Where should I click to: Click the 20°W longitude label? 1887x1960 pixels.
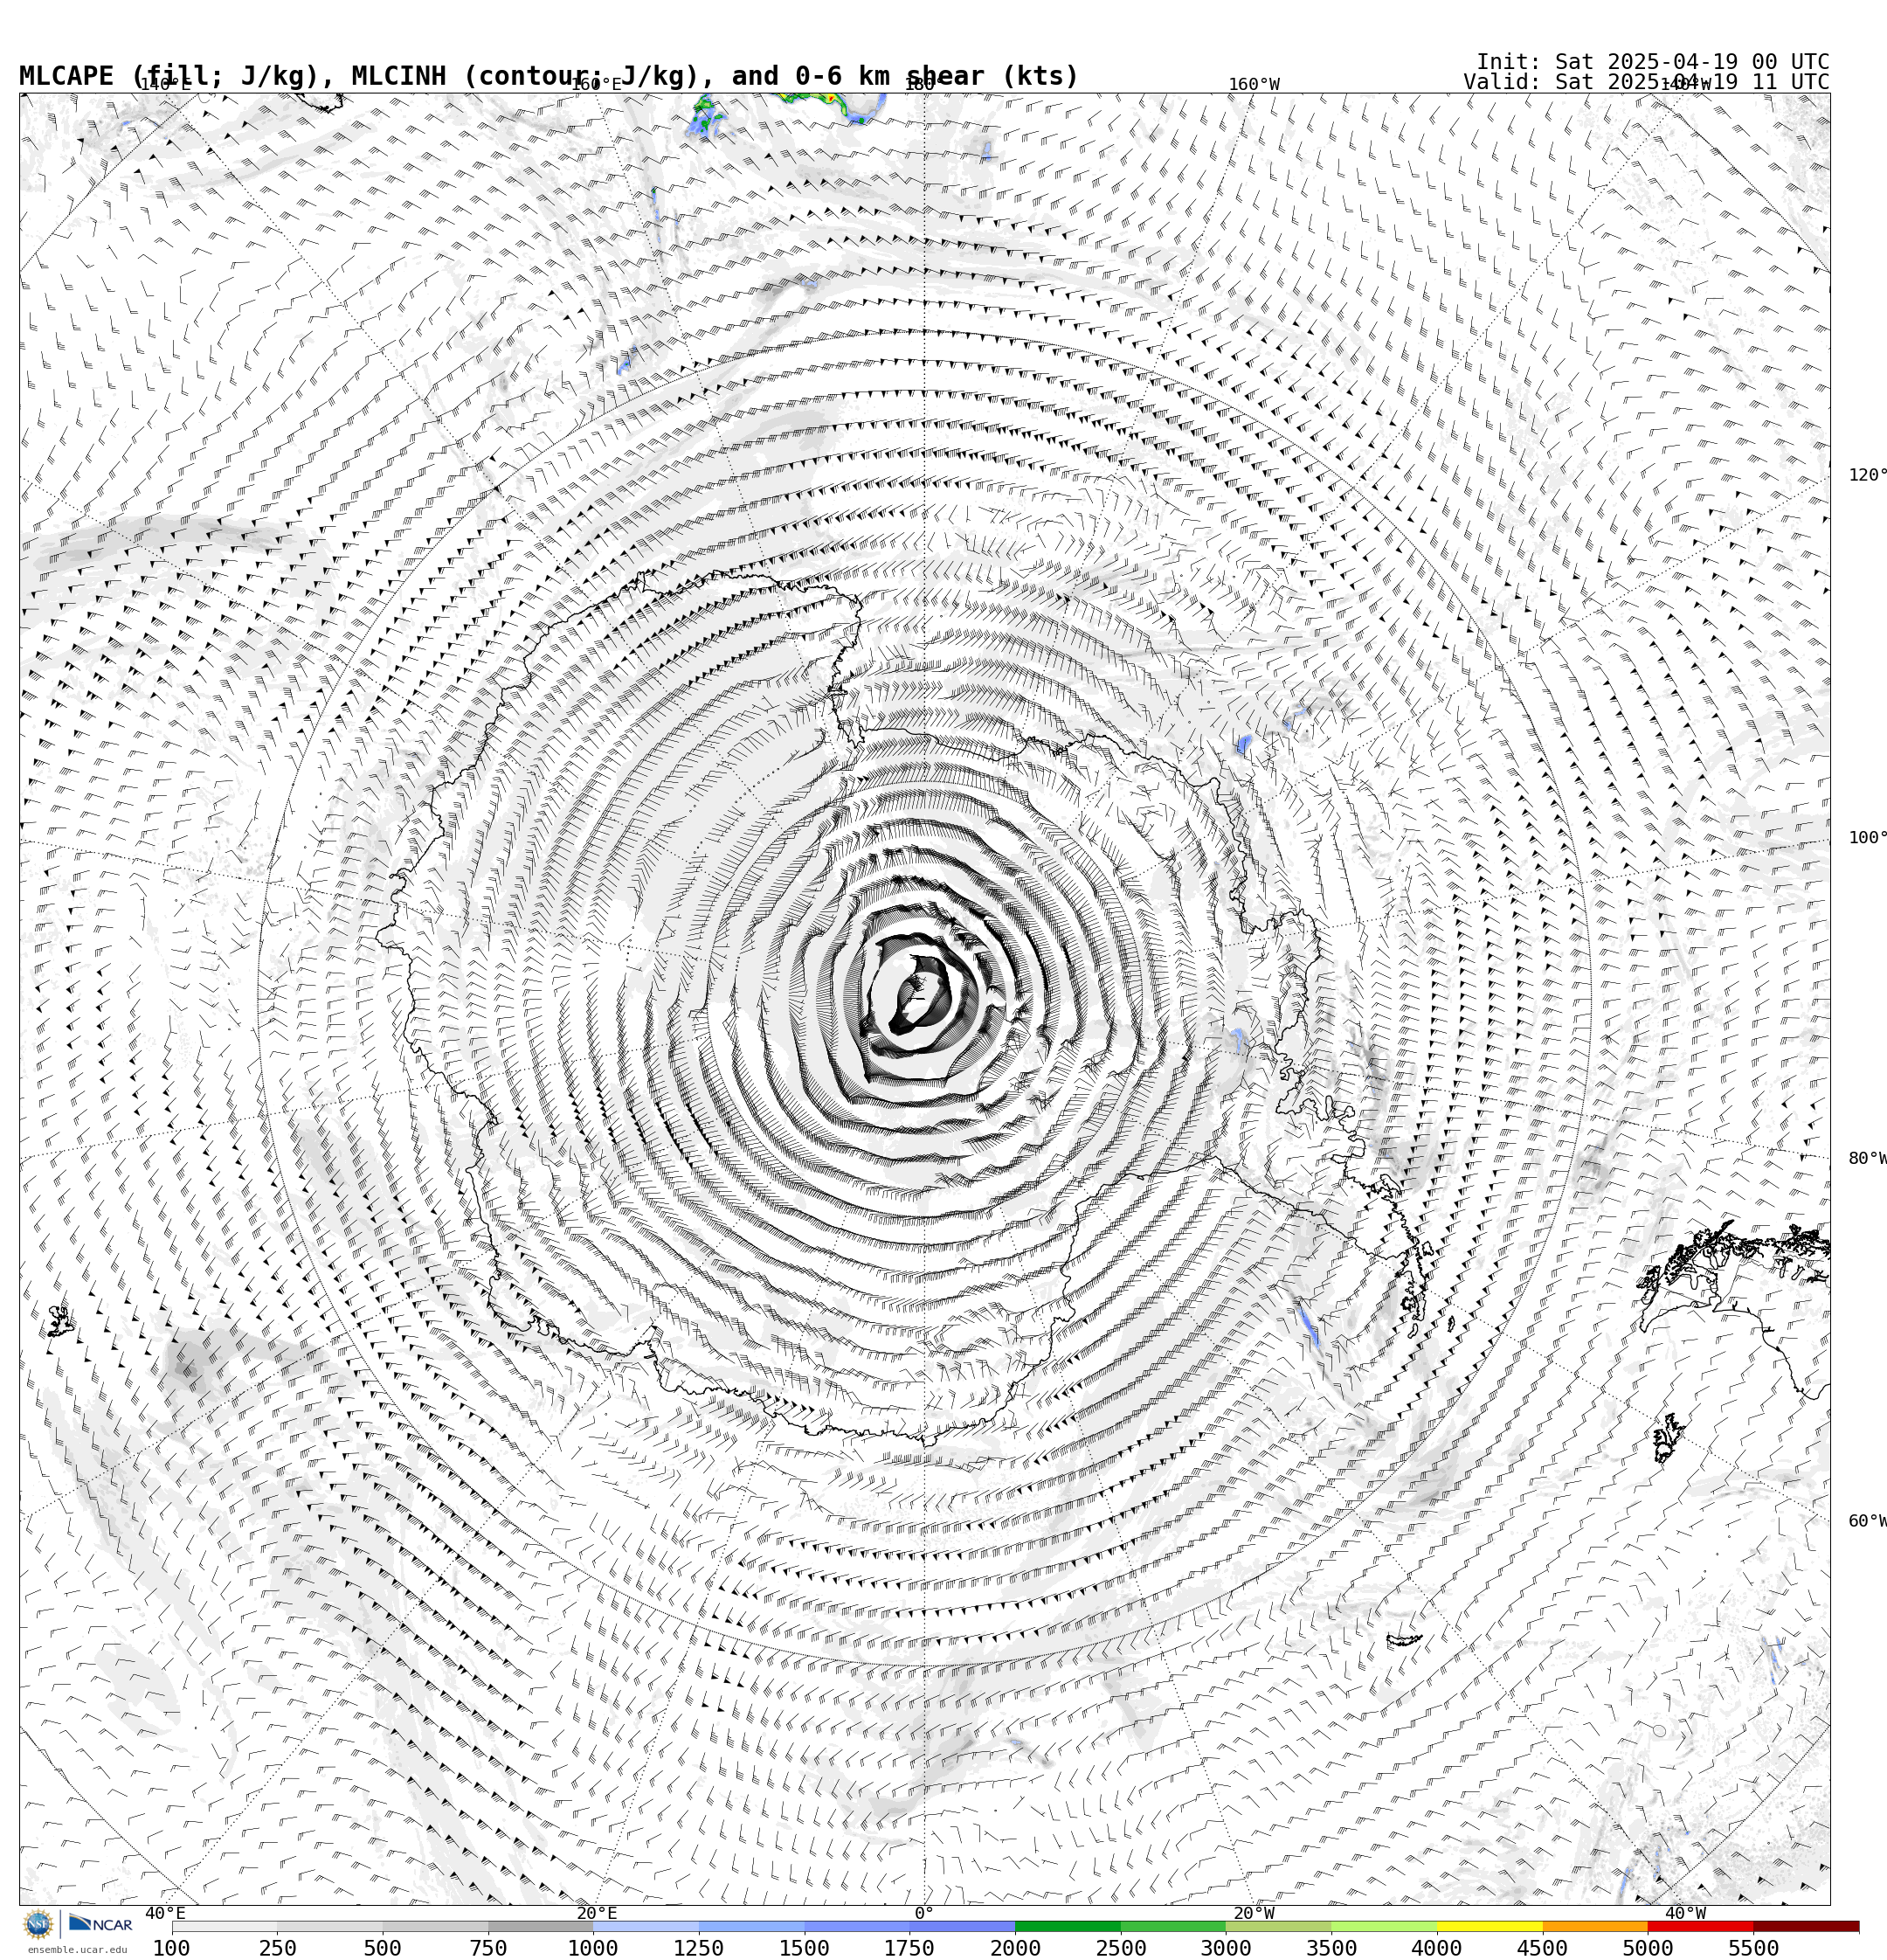1253,1913
